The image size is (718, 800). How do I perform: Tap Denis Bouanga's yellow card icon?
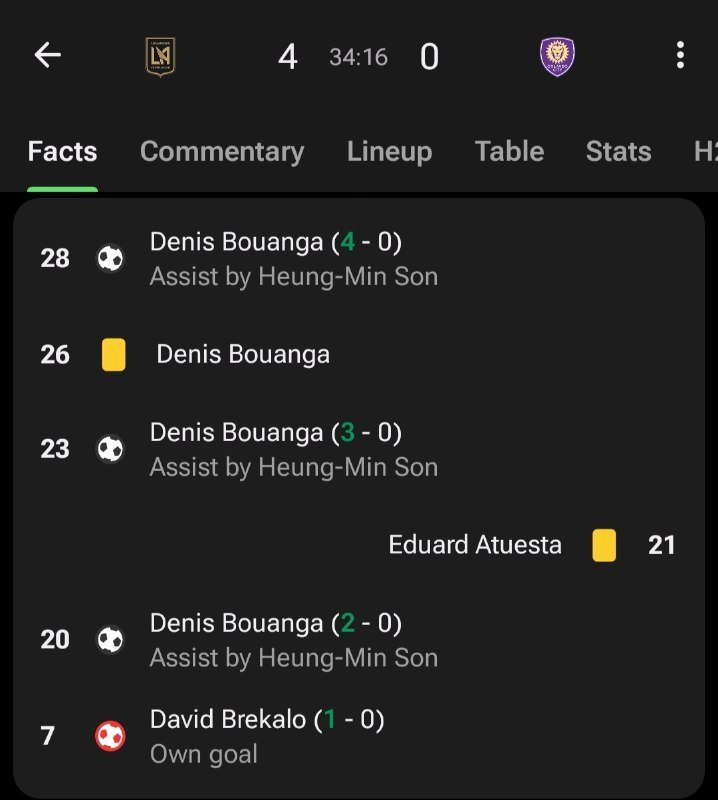[114, 355]
